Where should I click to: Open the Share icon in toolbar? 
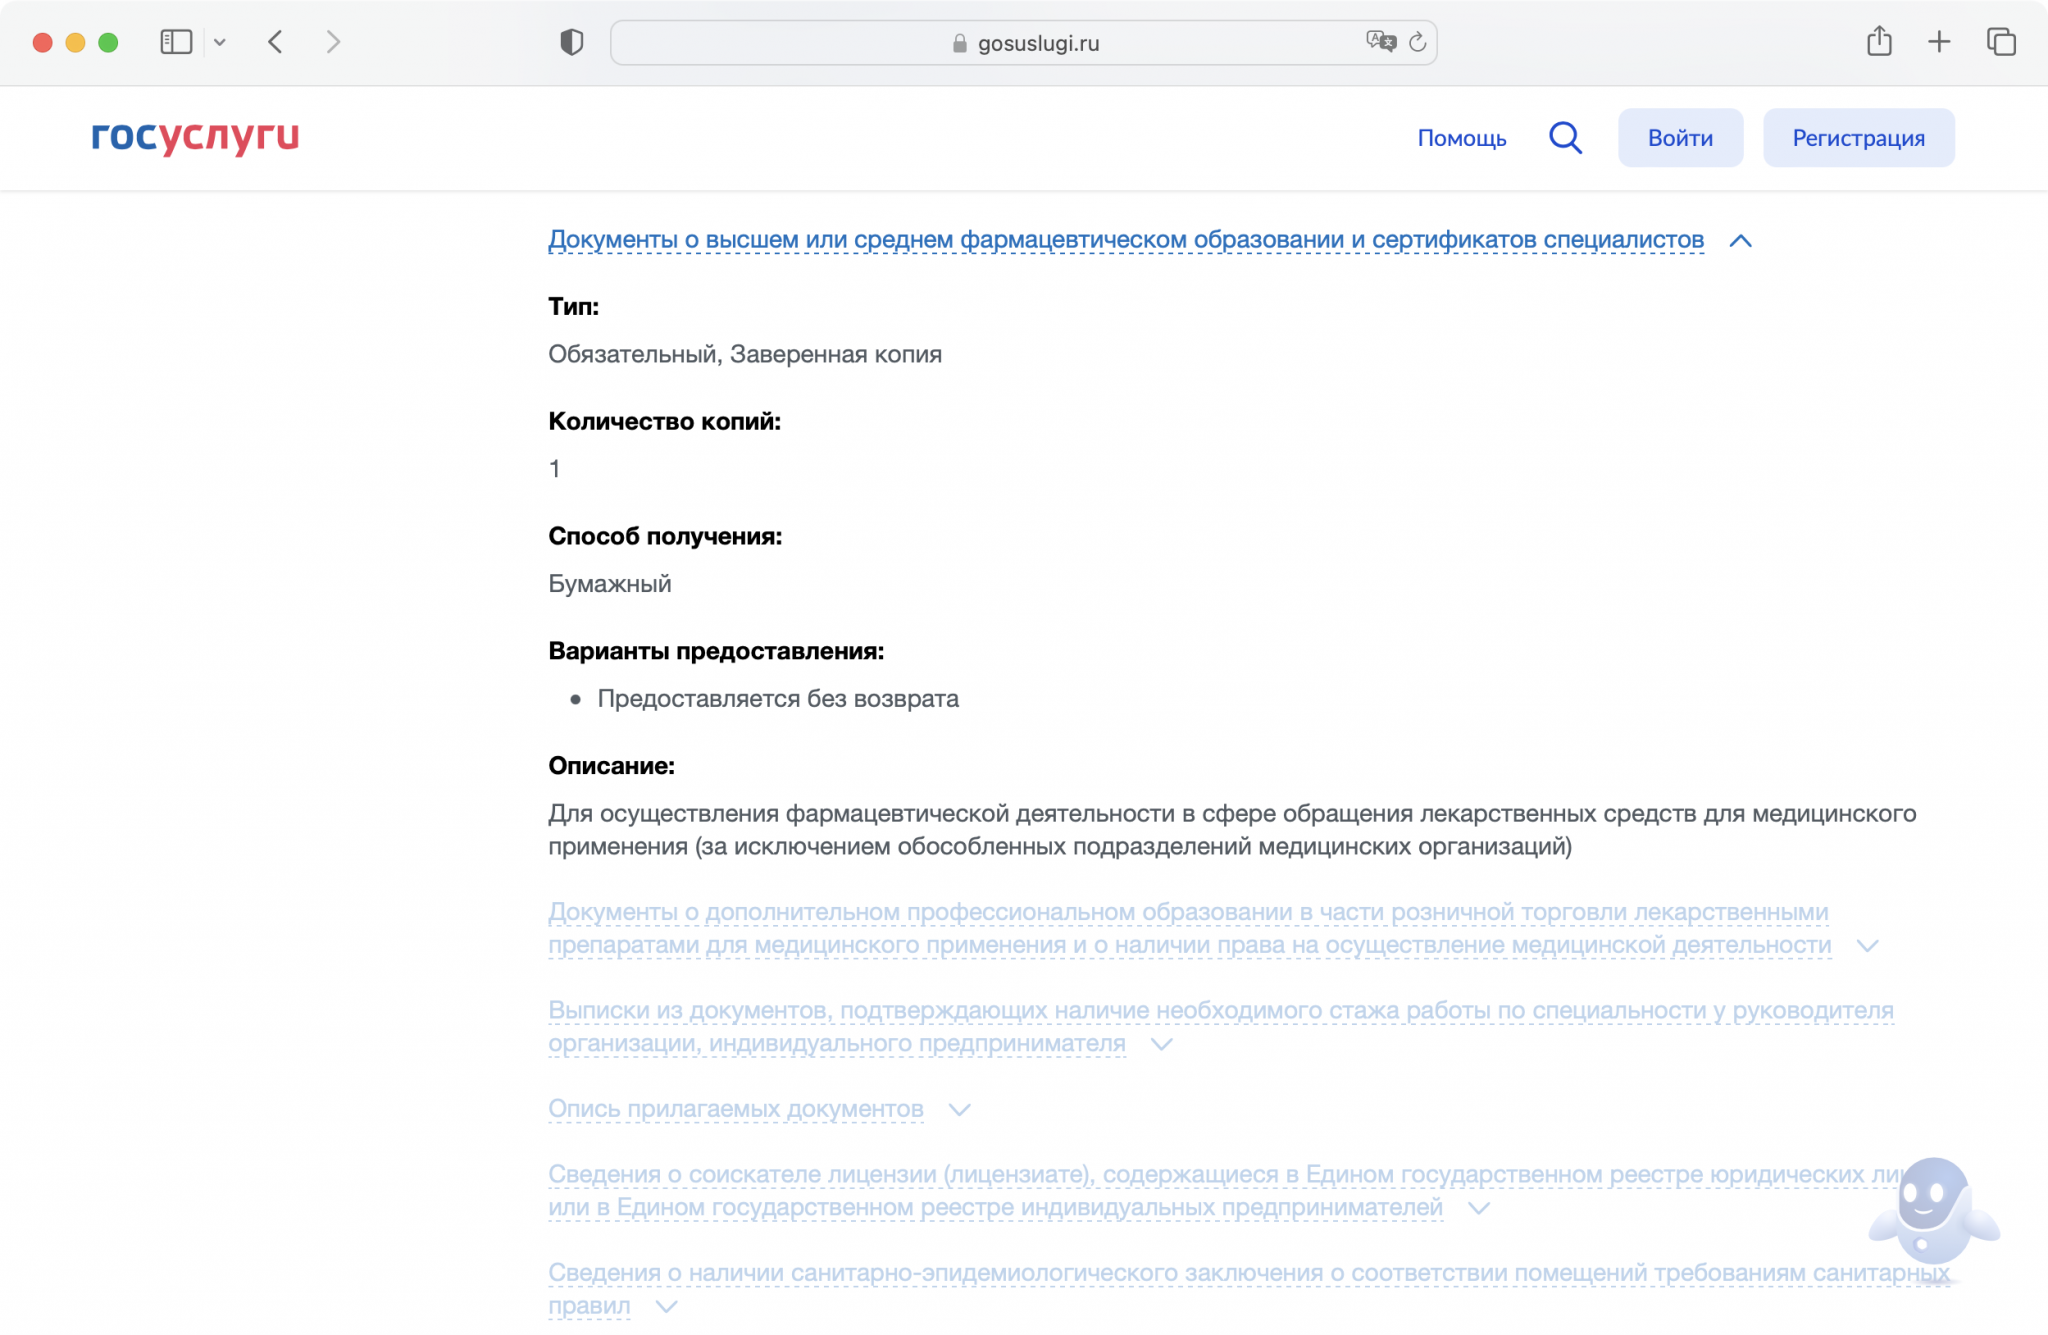click(x=1879, y=42)
